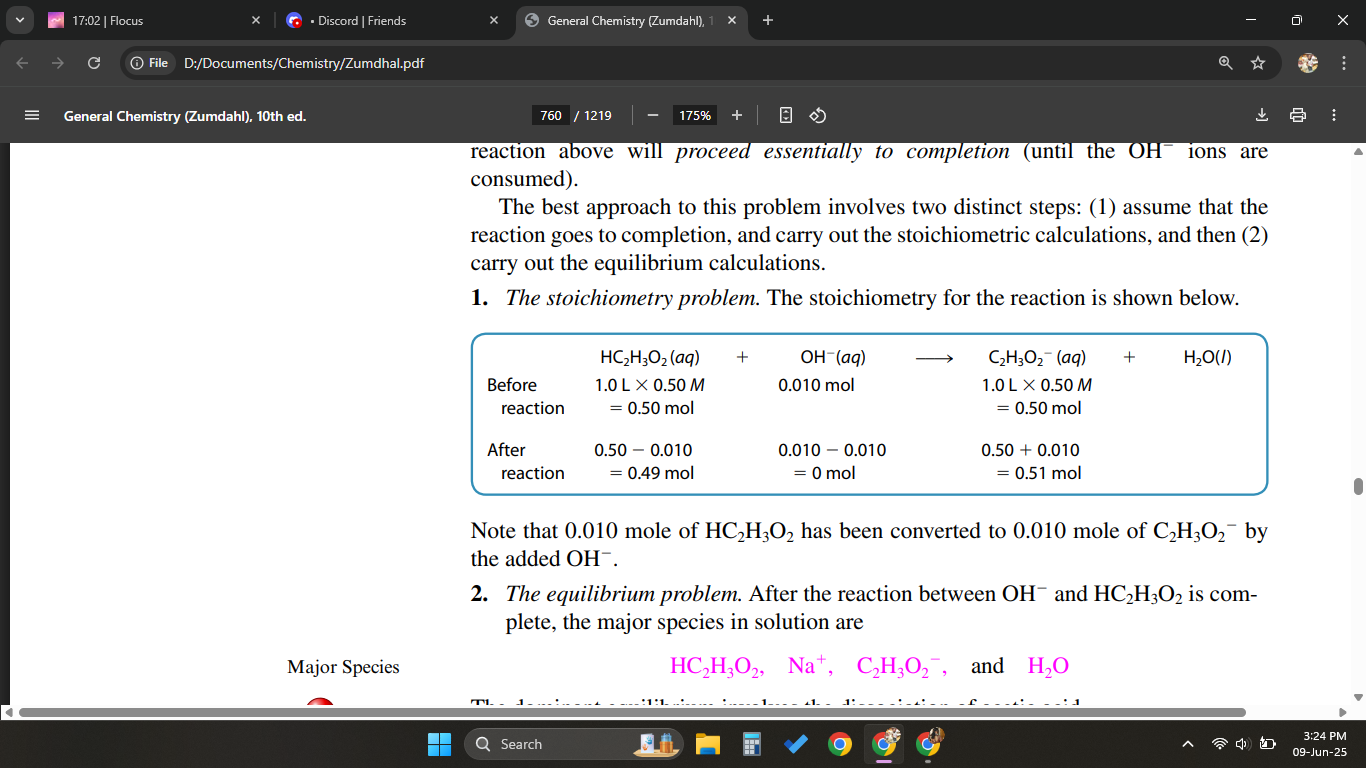Viewport: 1366px width, 768px height.
Task: Click the '= 0.49 mol' table value
Action: [652, 473]
